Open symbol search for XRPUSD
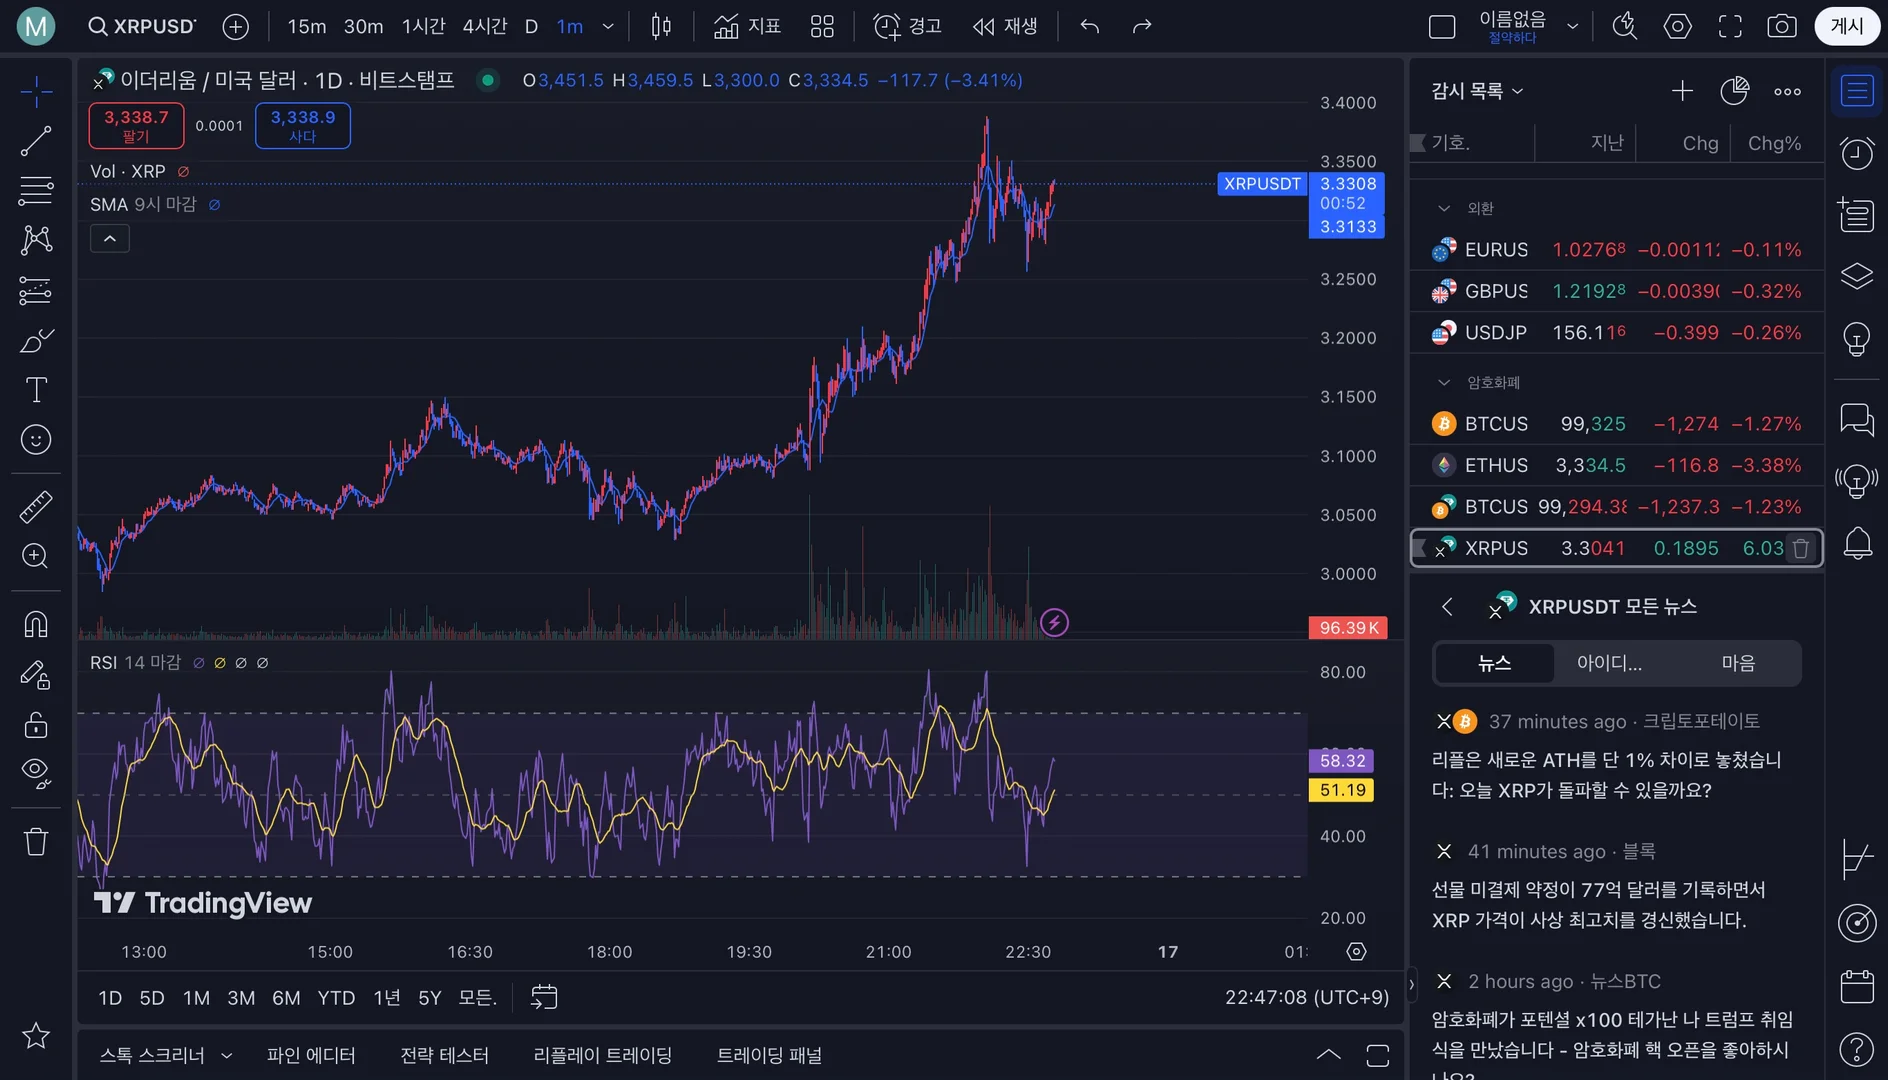 click(x=142, y=27)
